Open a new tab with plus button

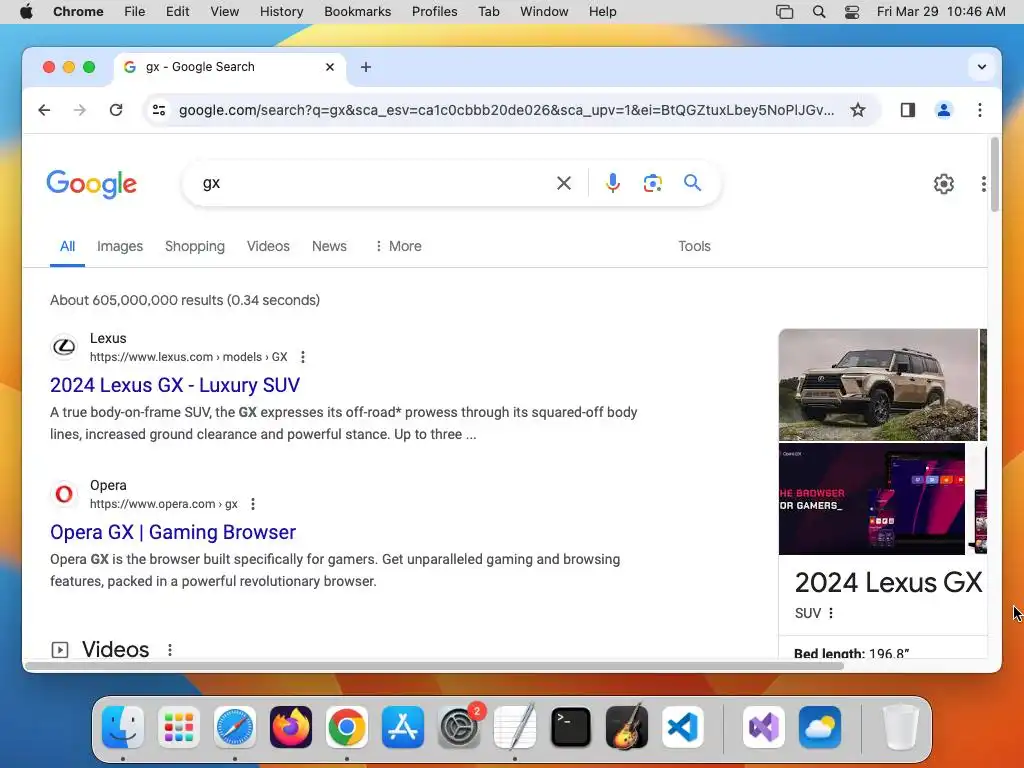coord(366,67)
